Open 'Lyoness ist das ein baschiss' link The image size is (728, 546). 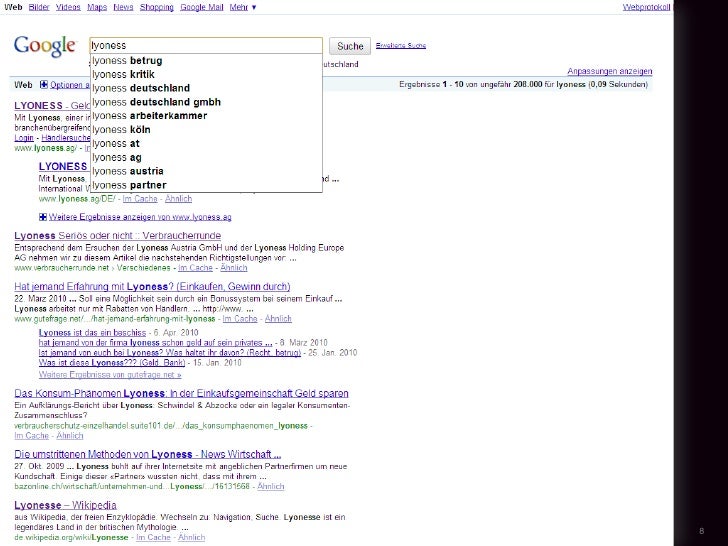(x=92, y=333)
